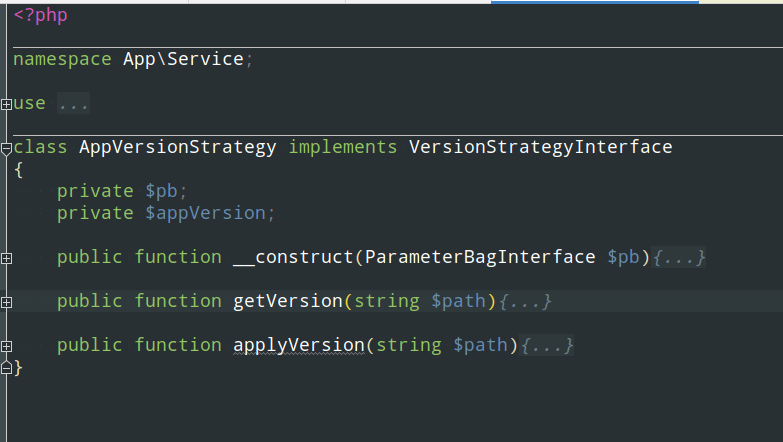Select the AppVersionStrategy class name
The width and height of the screenshot is (783, 442).
[177, 147]
